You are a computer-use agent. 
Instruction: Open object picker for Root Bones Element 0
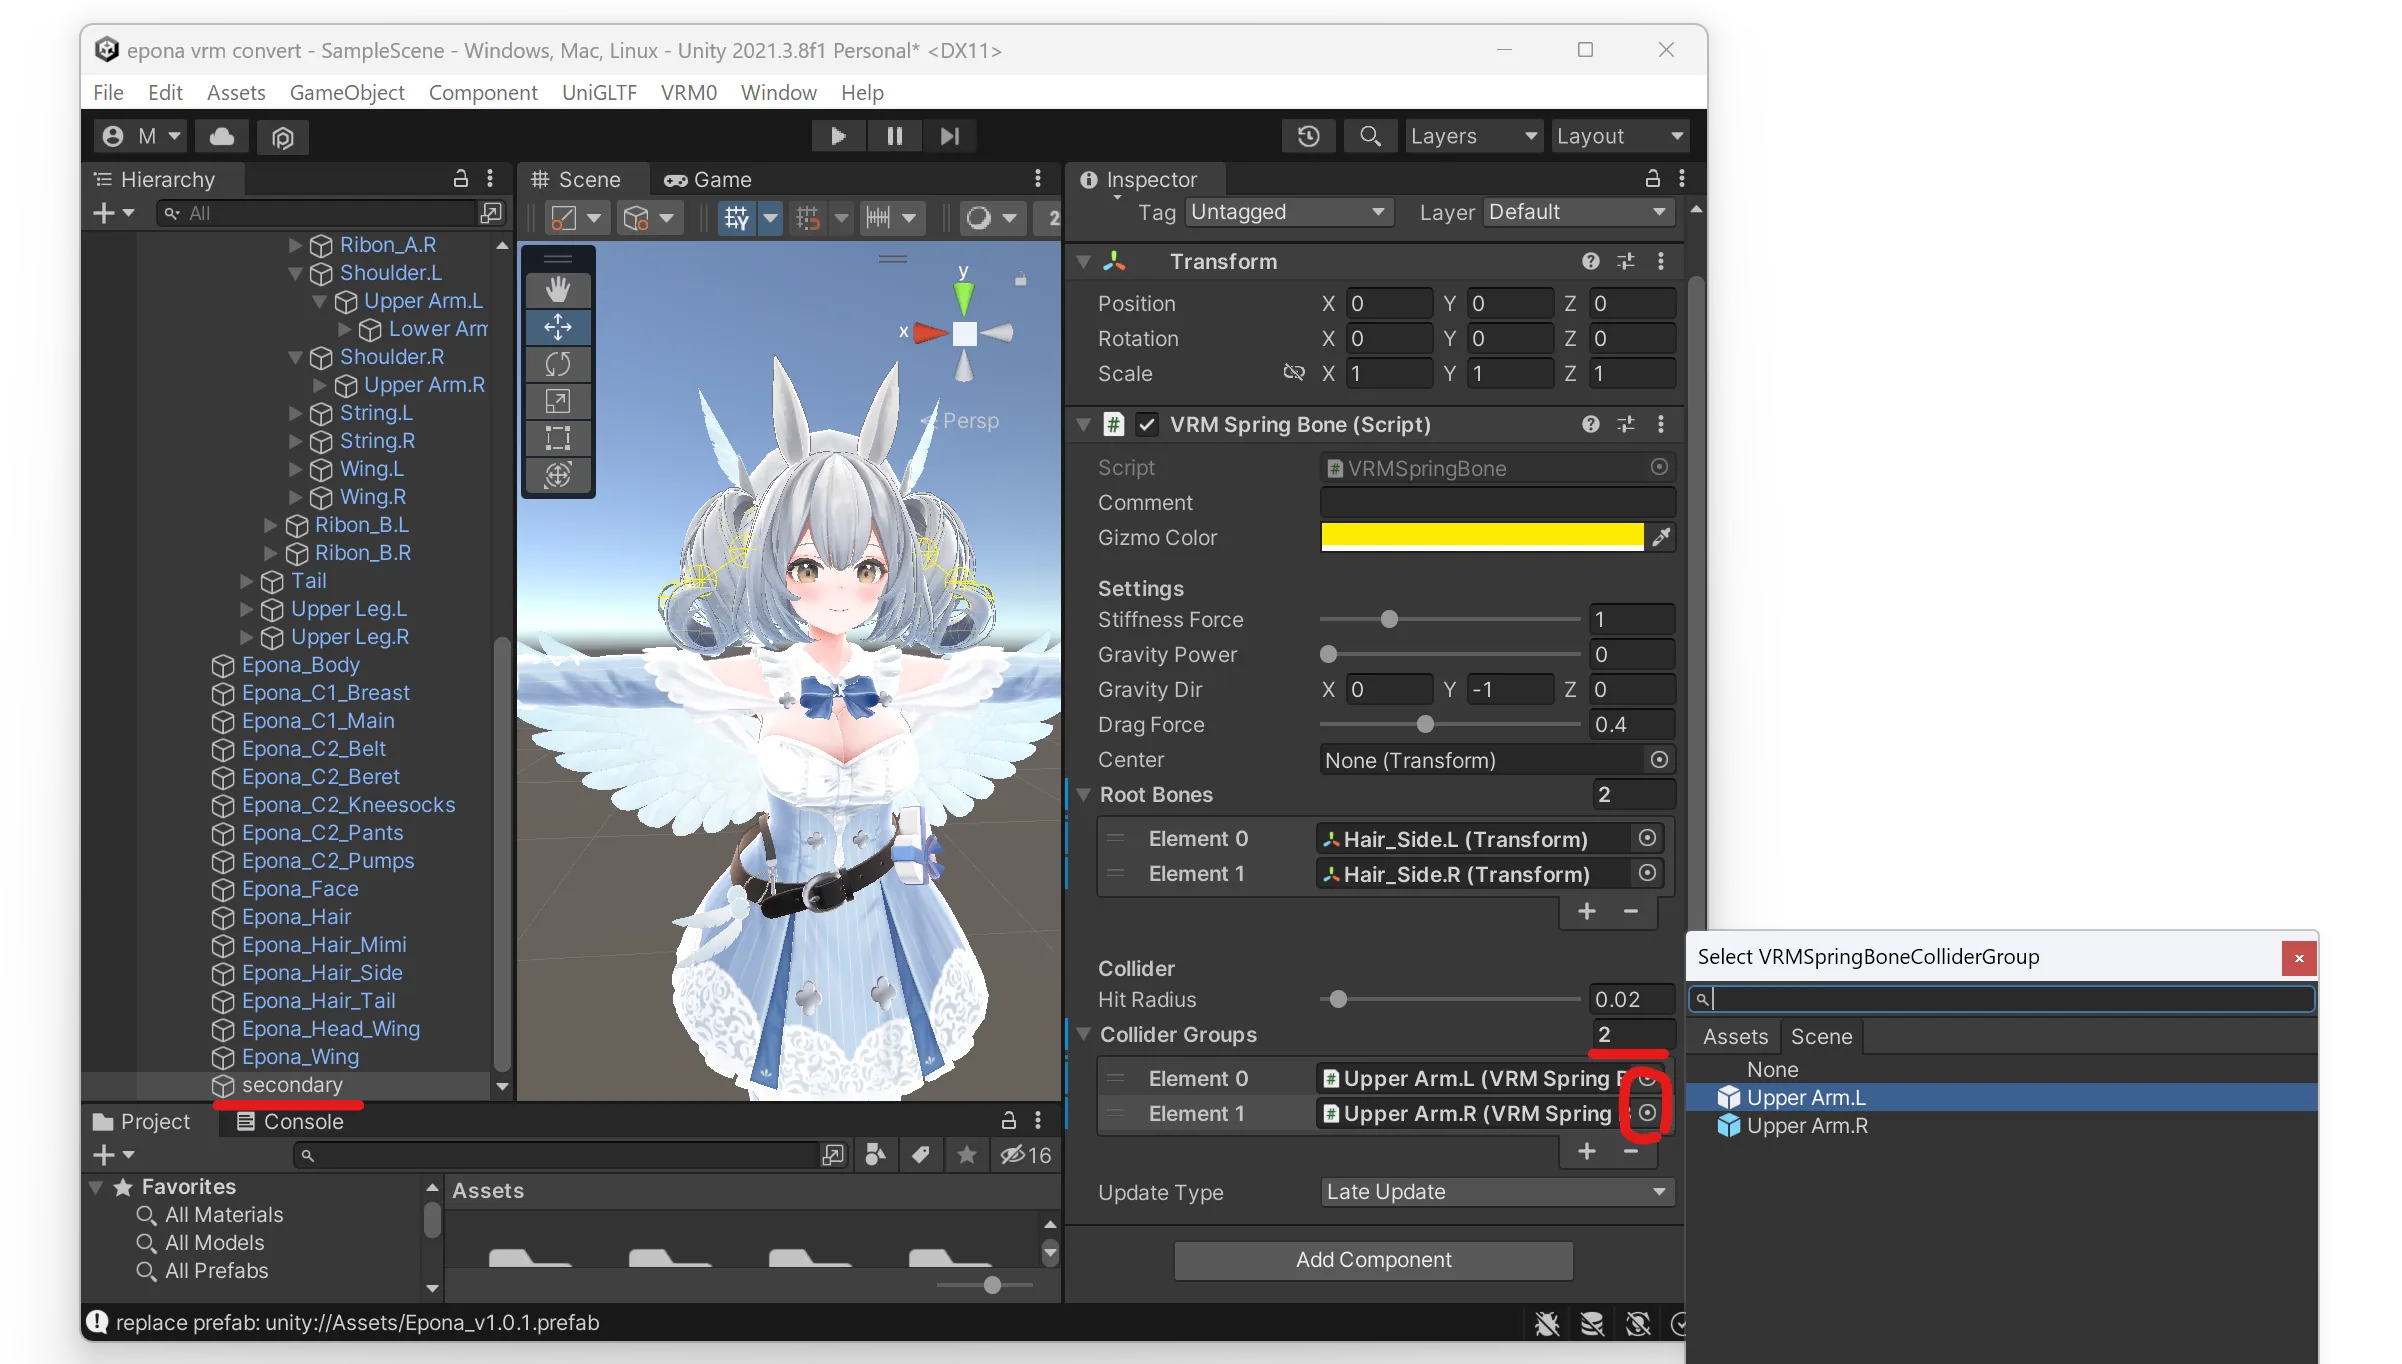click(x=1647, y=838)
